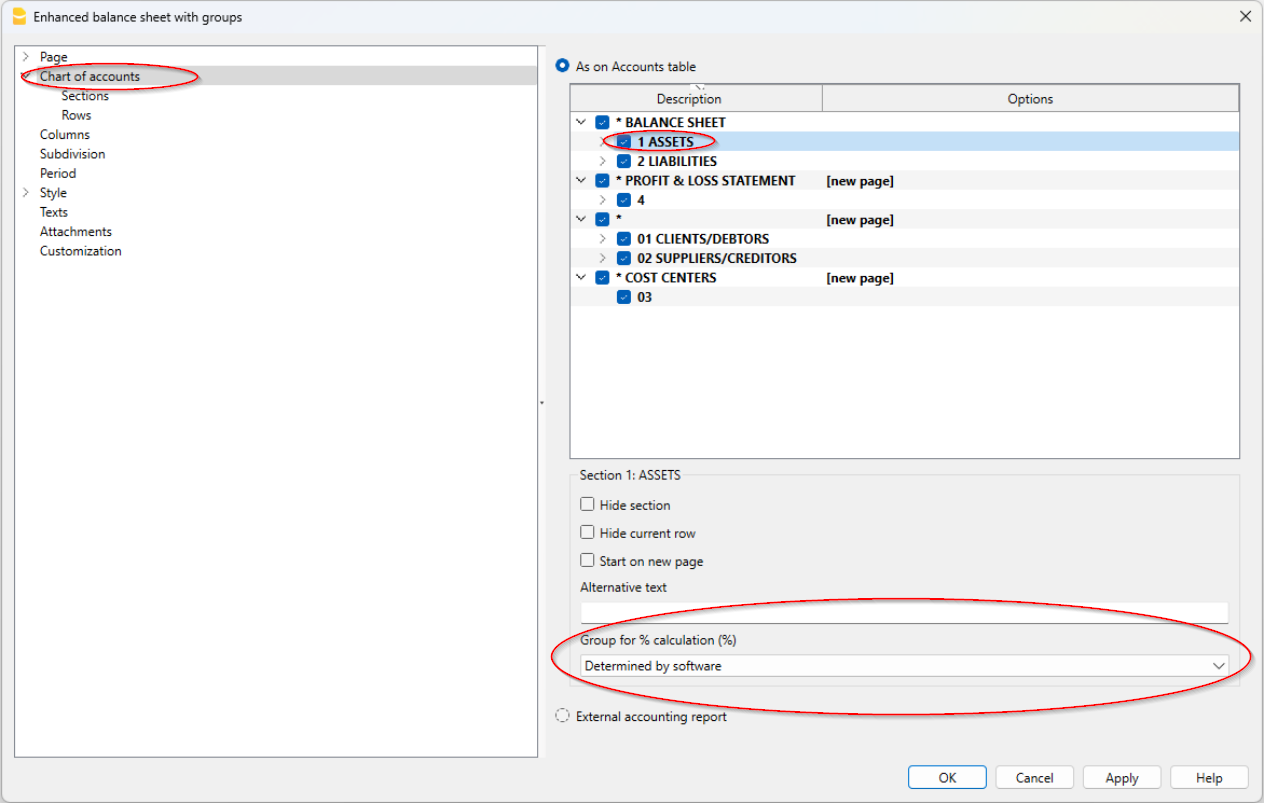Image resolution: width=1264 pixels, height=803 pixels.
Task: Expand the Page tree node
Action: 26,57
